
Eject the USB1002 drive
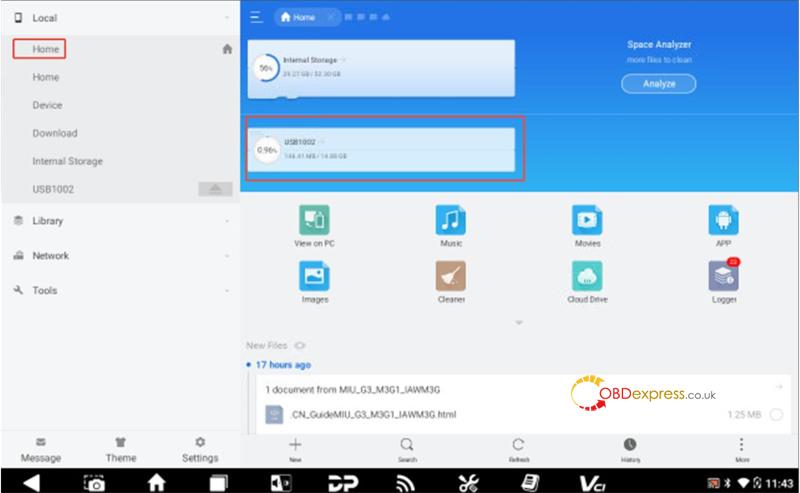215,189
